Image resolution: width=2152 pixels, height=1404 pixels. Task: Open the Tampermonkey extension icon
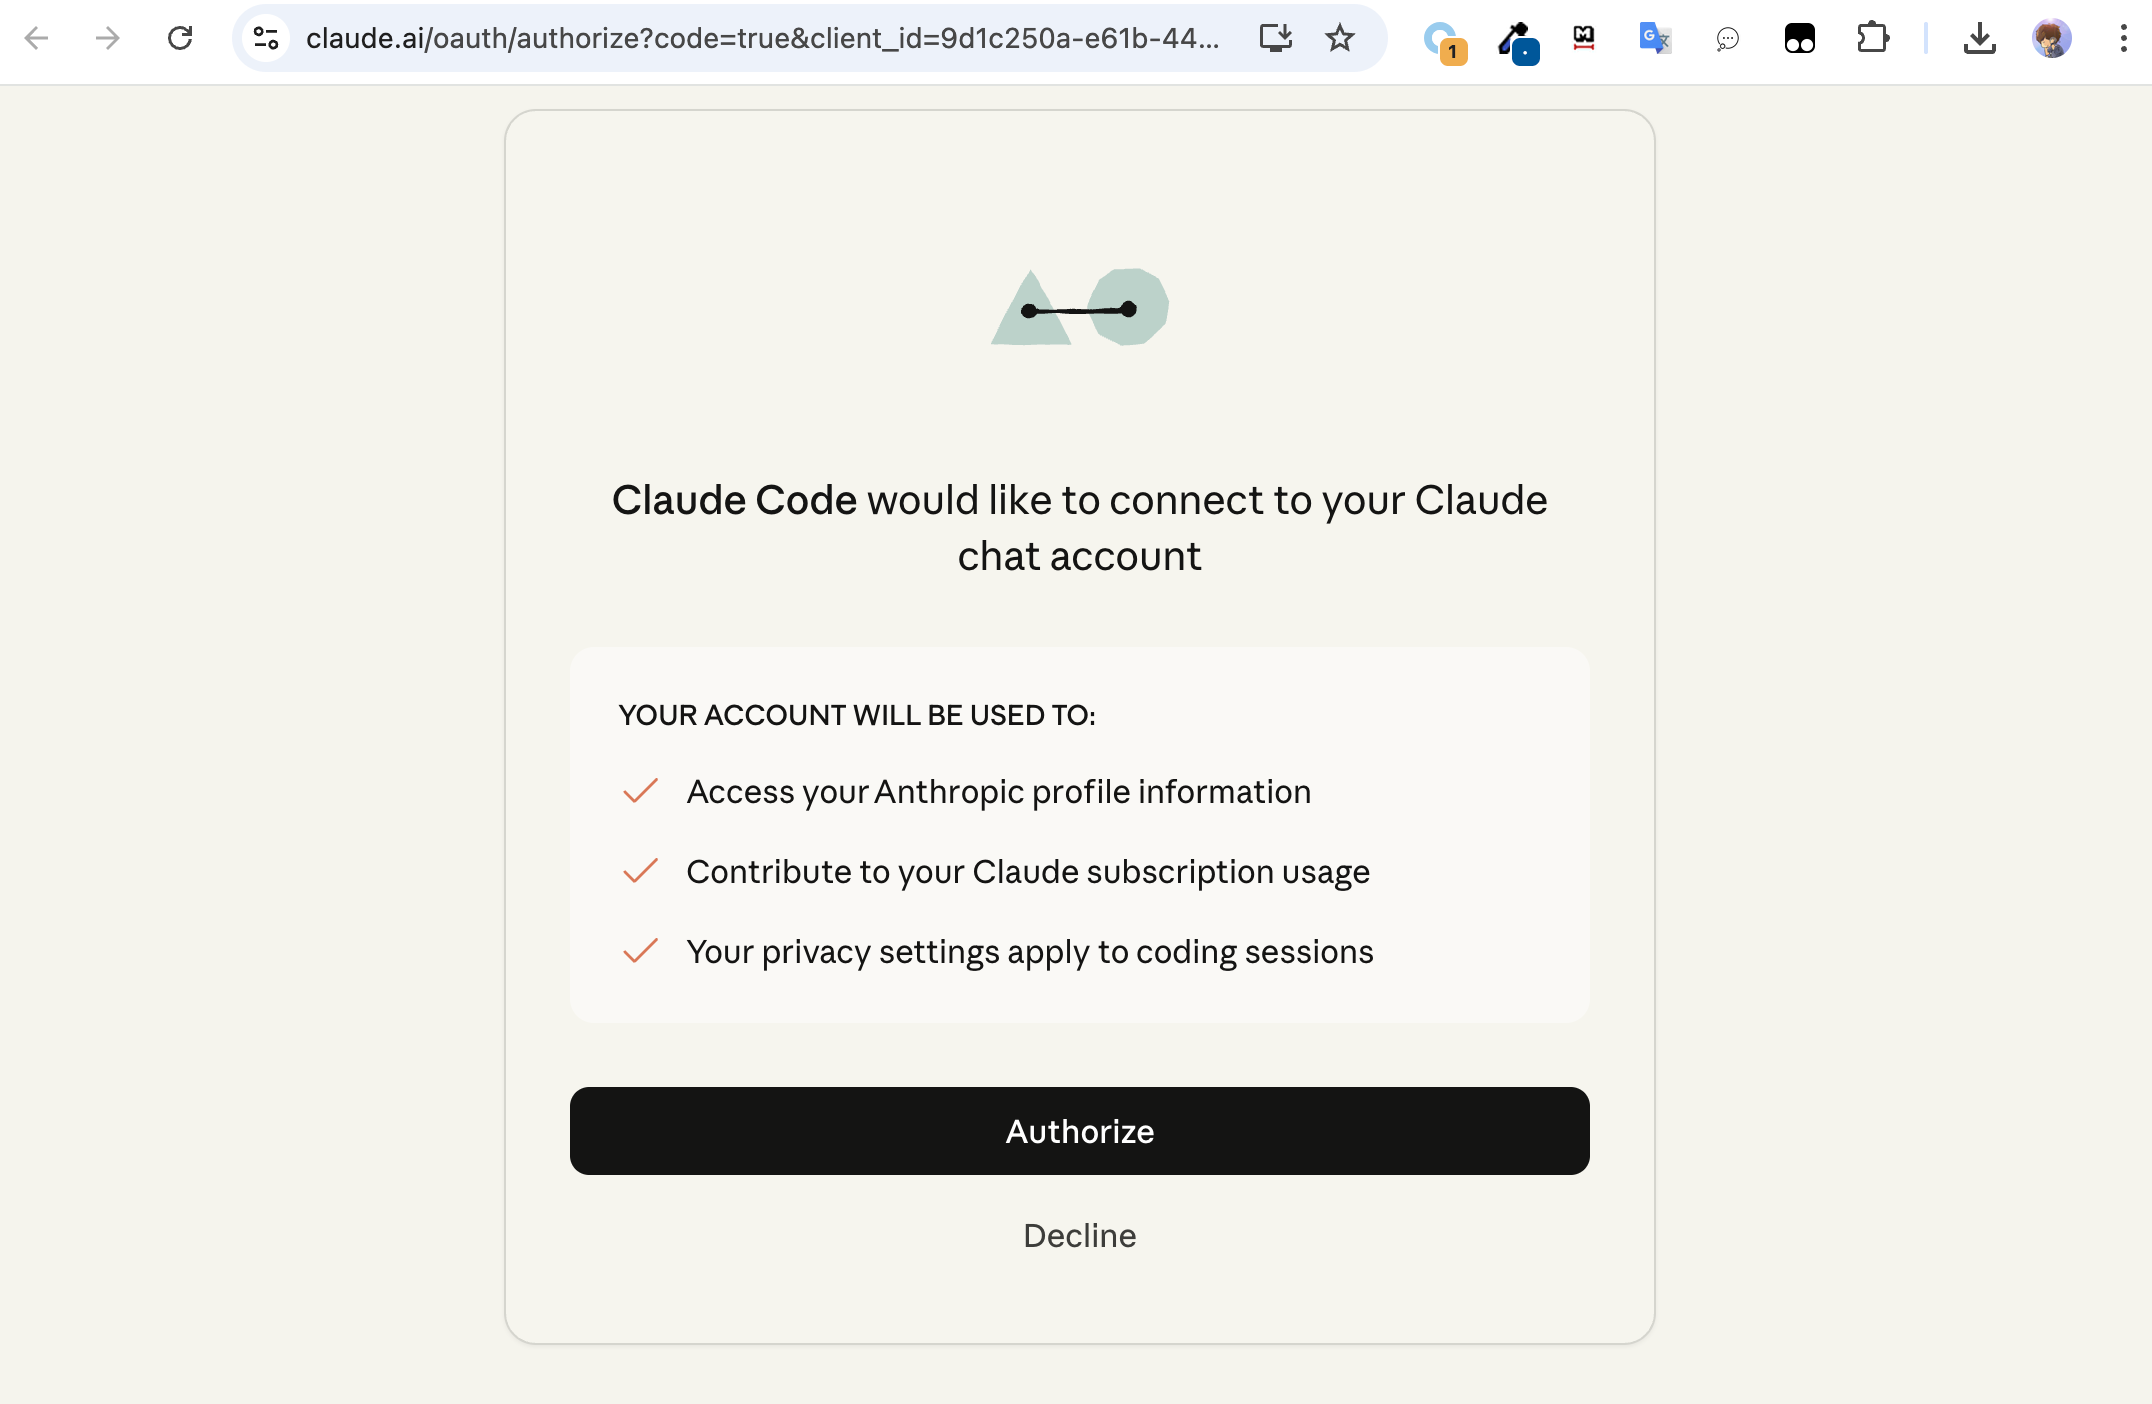1799,38
